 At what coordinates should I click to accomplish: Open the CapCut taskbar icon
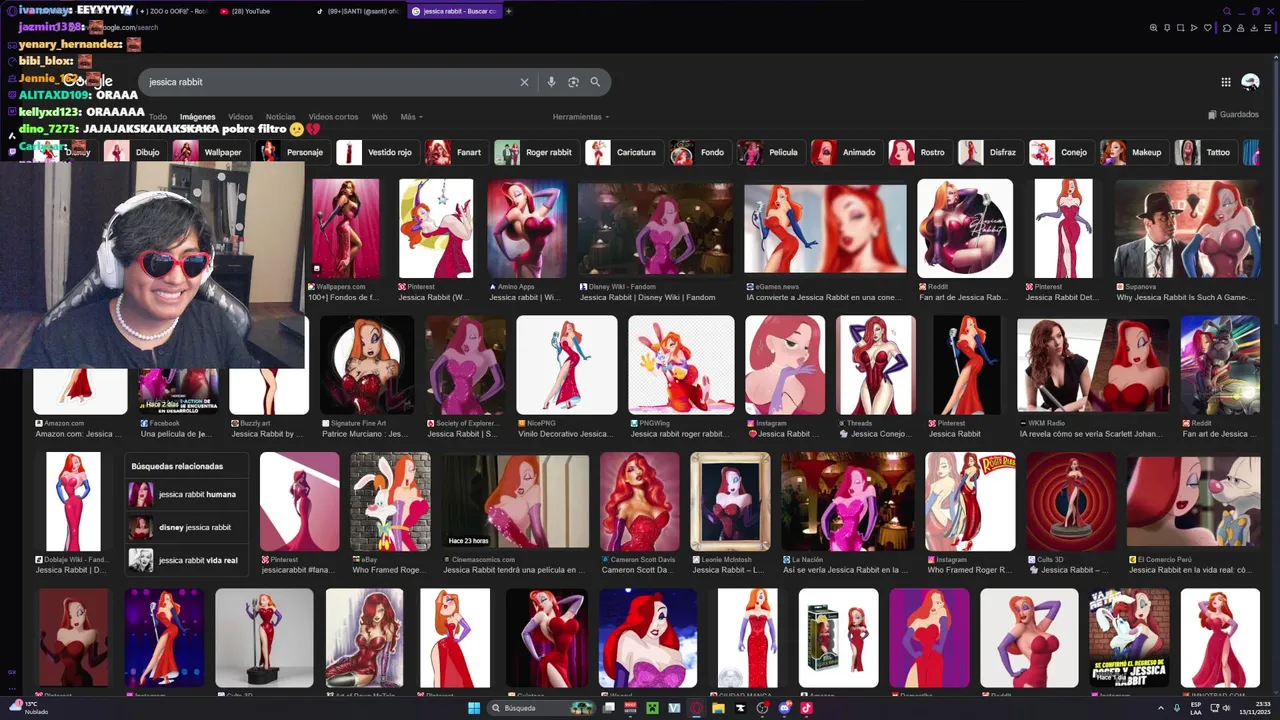pos(740,708)
